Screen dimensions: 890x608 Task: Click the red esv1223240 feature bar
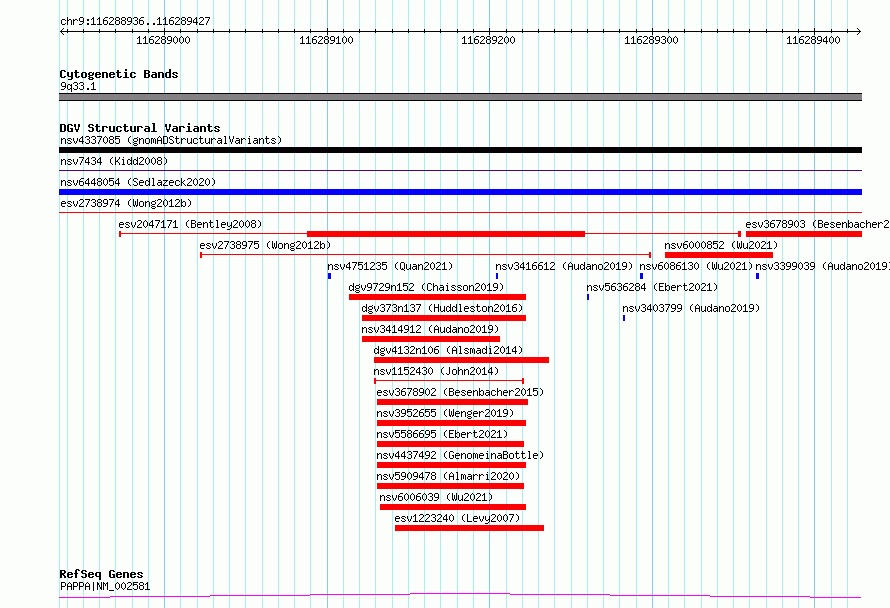[x=469, y=528]
